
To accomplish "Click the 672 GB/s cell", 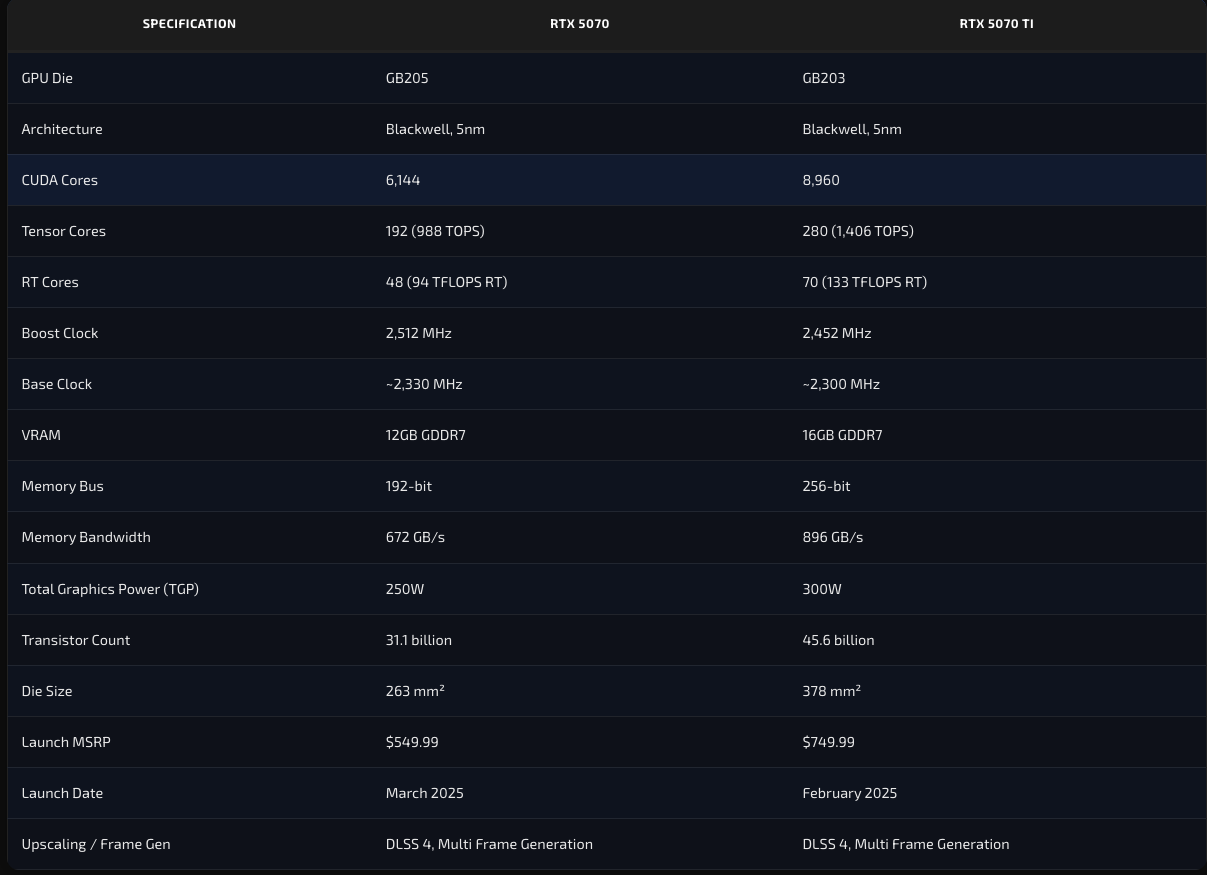I will pos(415,537).
